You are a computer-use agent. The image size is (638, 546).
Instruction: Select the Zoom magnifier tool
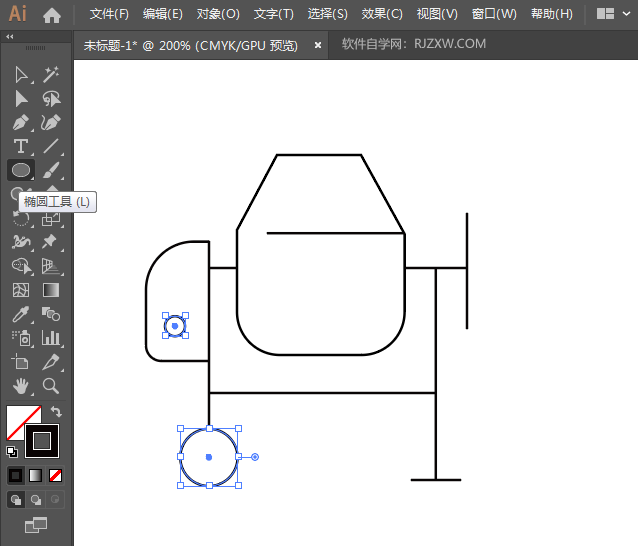(x=51, y=385)
